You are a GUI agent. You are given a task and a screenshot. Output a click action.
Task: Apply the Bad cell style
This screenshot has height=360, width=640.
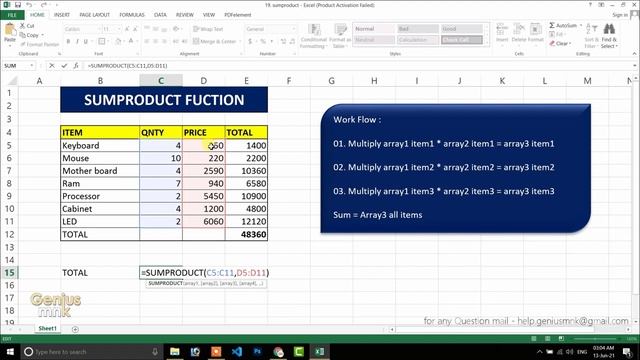[418, 29]
